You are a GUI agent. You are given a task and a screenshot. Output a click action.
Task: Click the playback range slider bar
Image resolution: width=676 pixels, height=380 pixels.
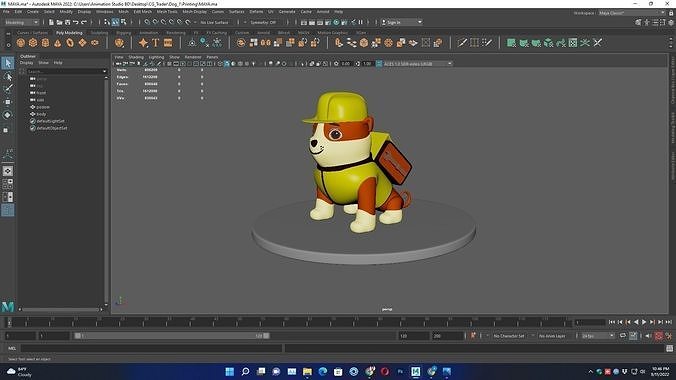click(x=172, y=336)
